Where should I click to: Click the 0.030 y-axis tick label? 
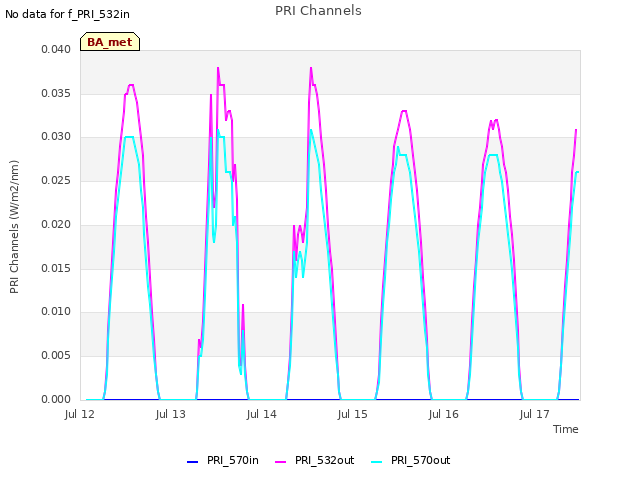tap(56, 136)
